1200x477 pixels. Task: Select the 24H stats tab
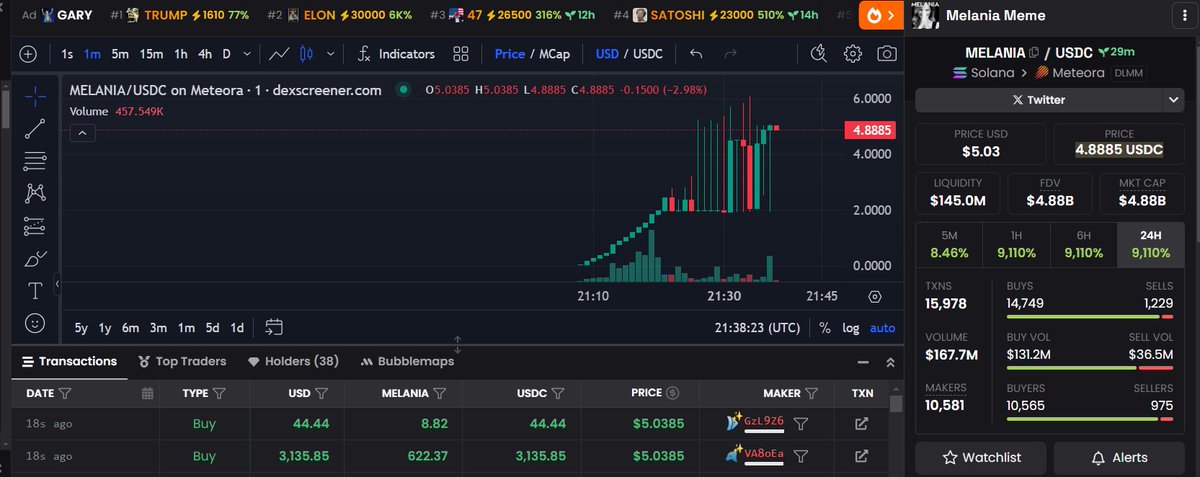tap(1151, 245)
